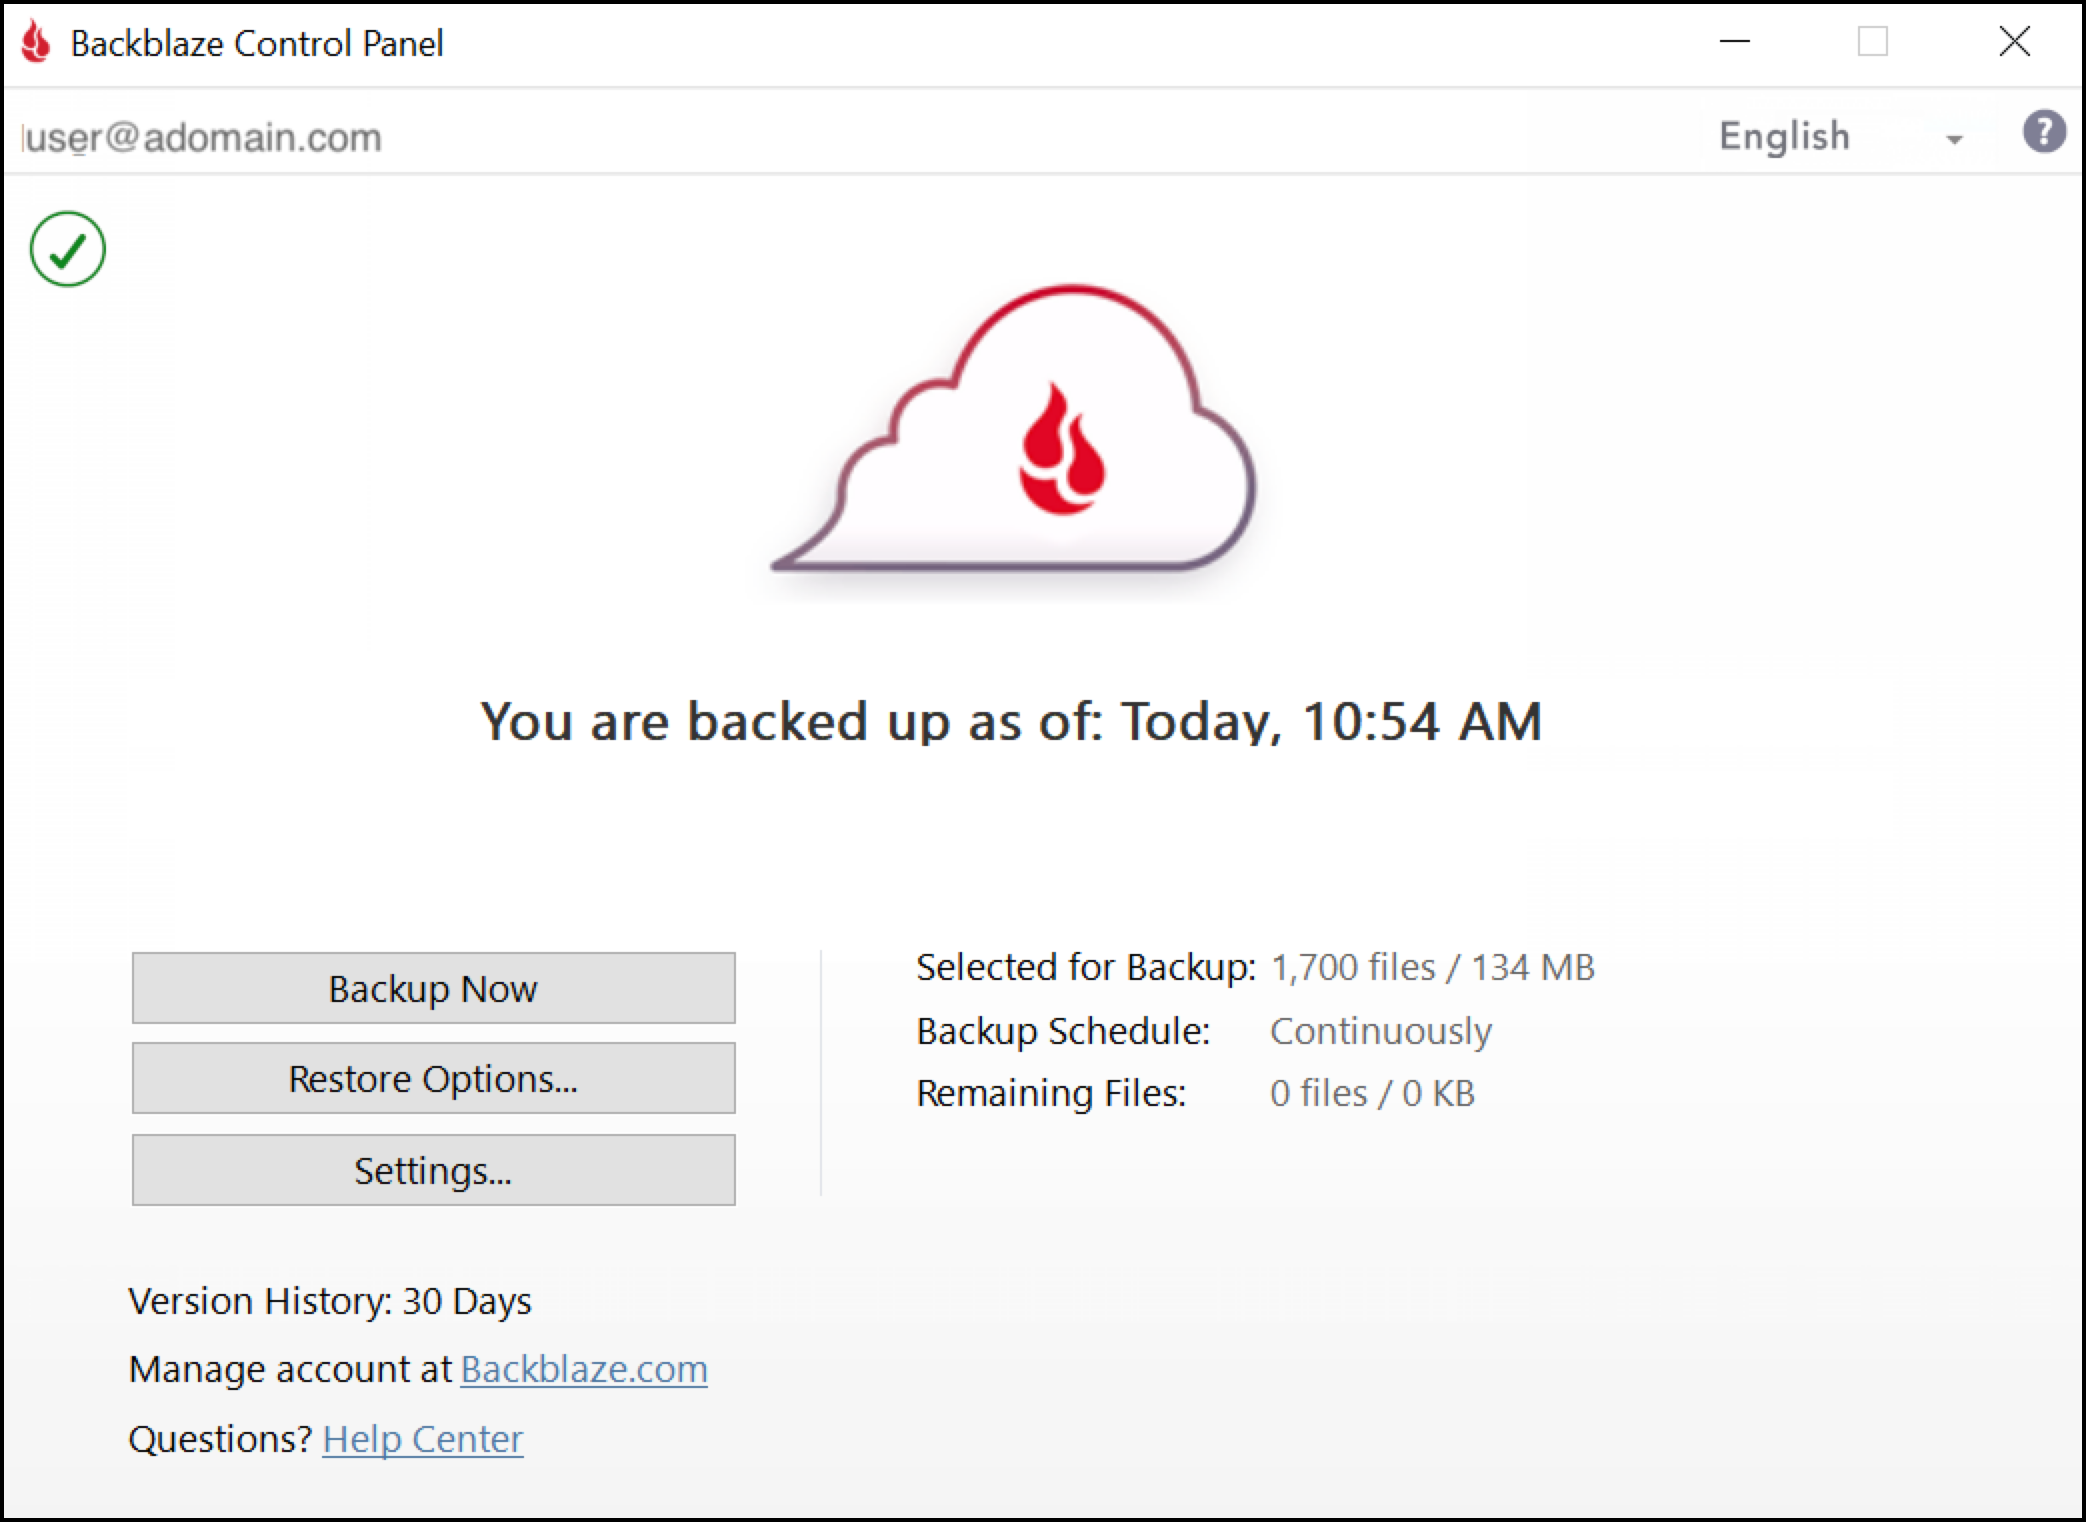Click Version History: 30 Days text
The image size is (2086, 1522).
tap(330, 1301)
